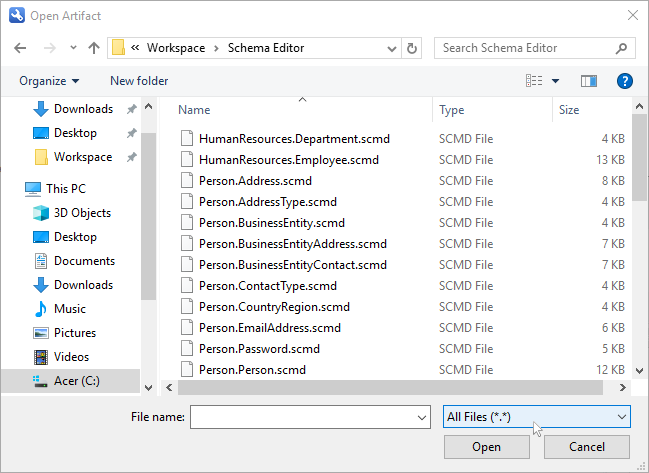Open the file type filter dropdown

536,417
